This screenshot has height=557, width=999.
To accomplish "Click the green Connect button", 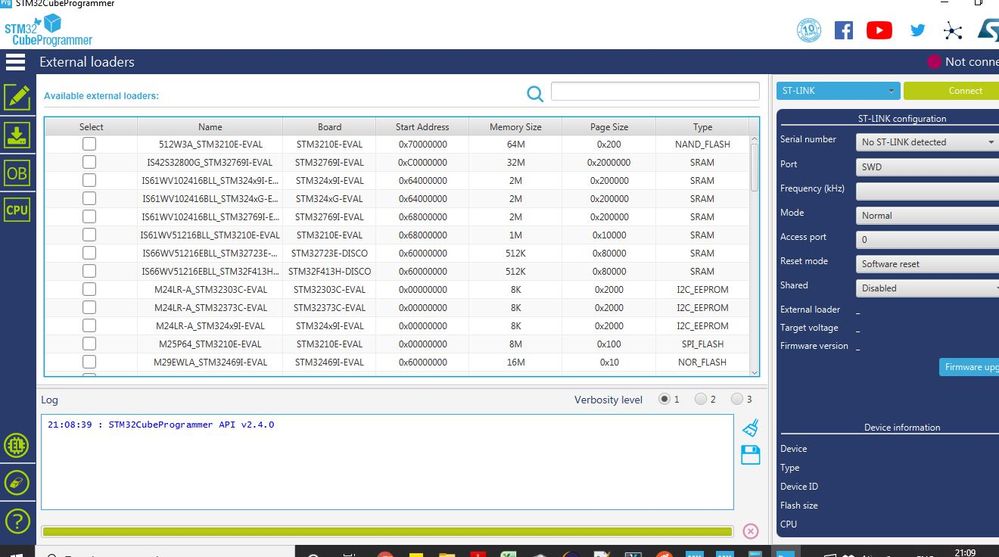I will (951, 90).
